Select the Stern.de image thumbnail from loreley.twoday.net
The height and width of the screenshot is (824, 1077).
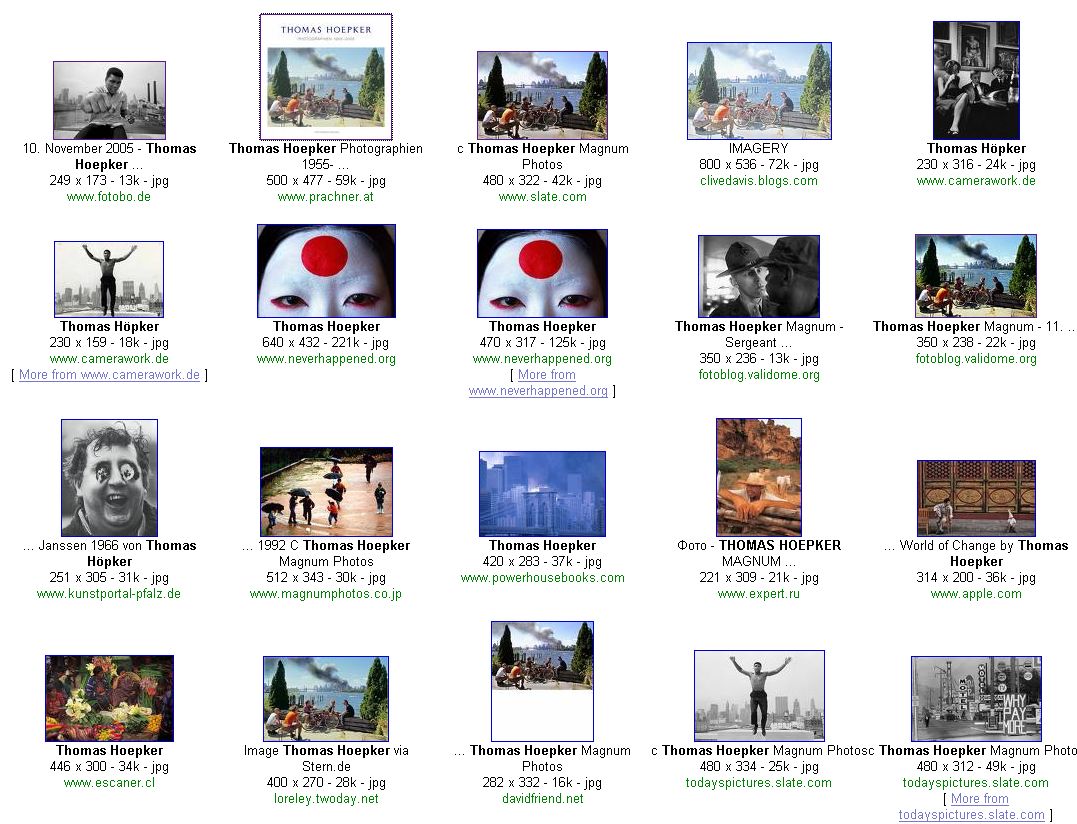point(326,698)
